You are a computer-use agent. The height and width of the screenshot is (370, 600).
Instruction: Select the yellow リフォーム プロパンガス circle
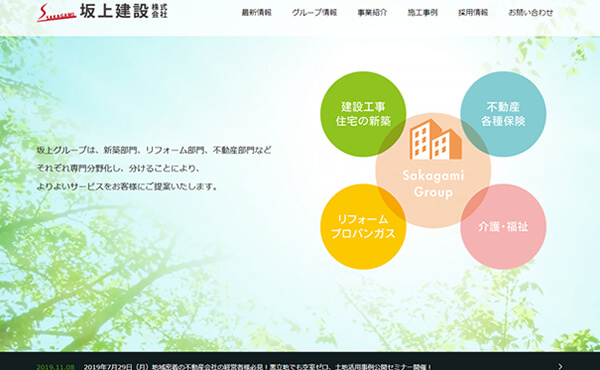363,227
